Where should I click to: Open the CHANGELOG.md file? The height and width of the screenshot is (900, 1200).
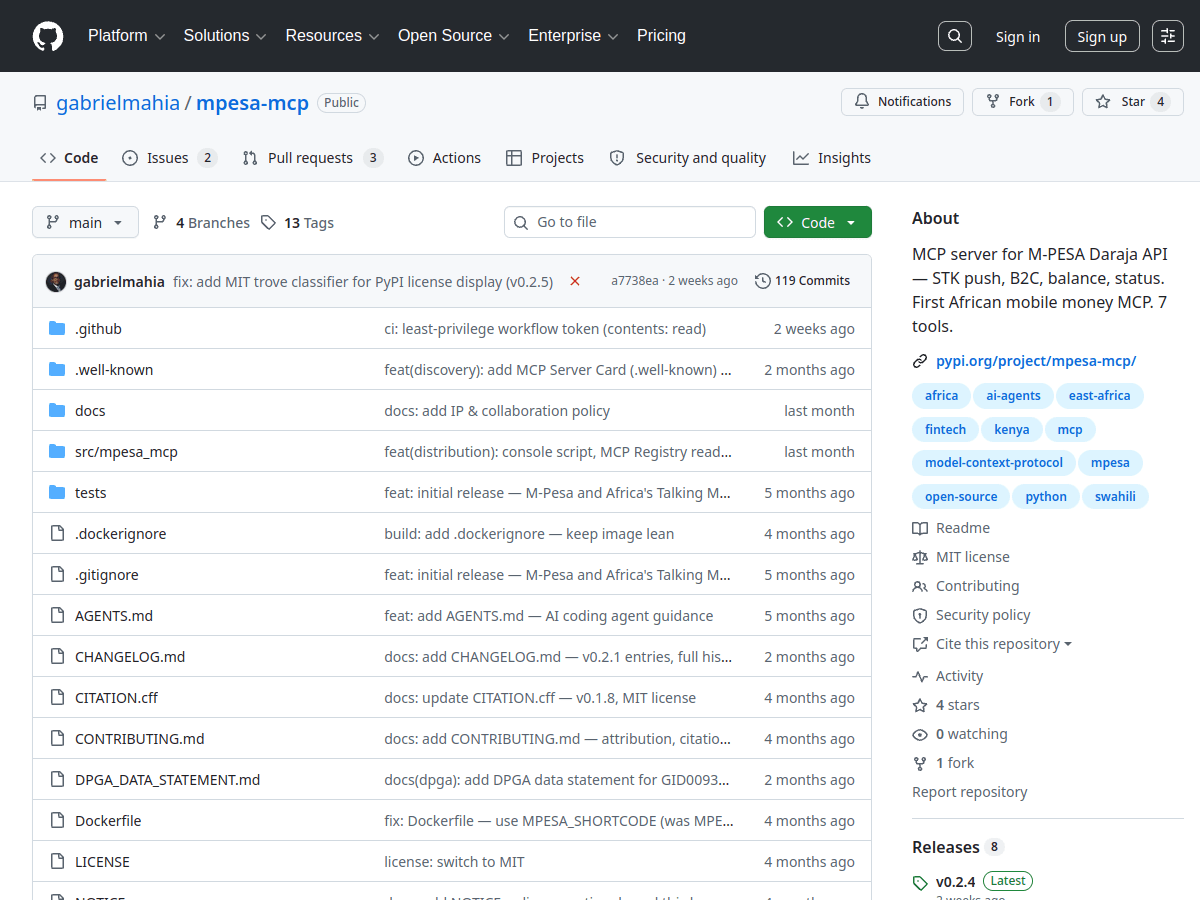pyautogui.click(x=130, y=657)
